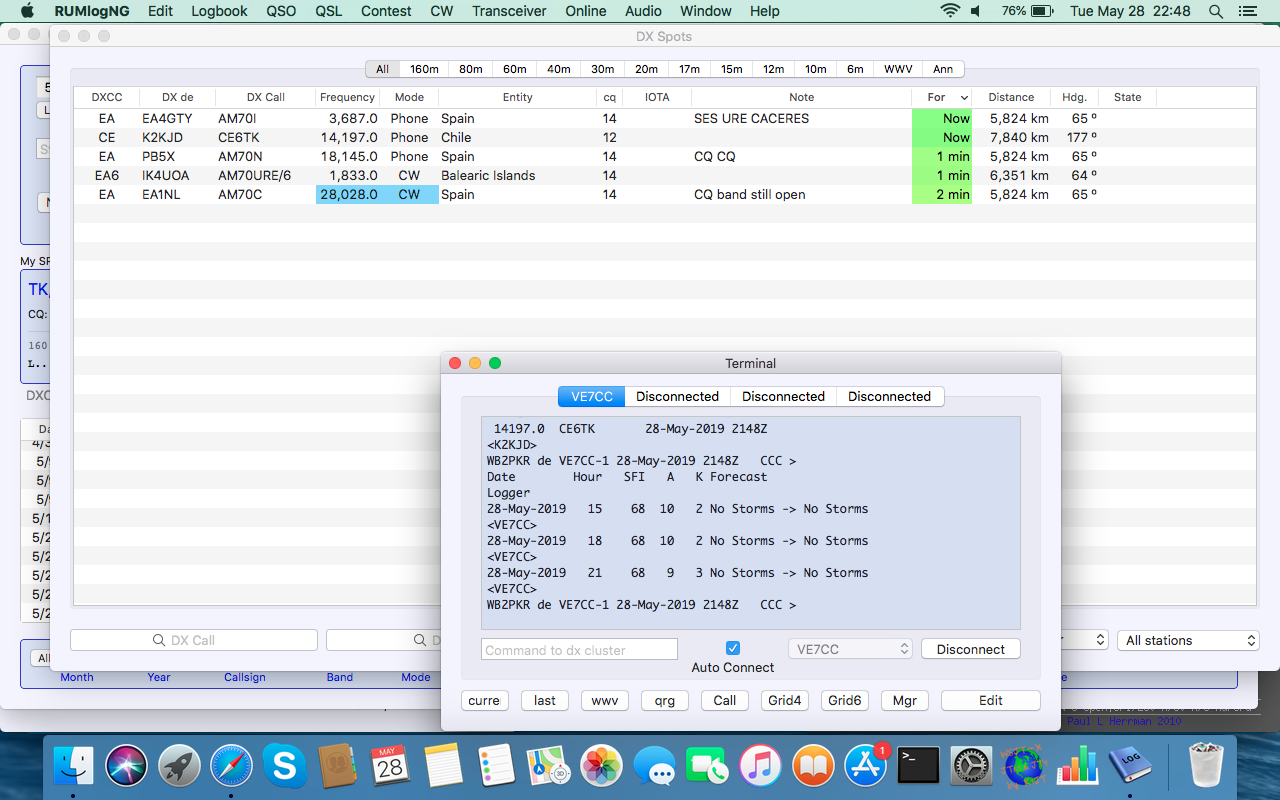The image size is (1280, 800).
Task: Open iBooks app in the dock
Action: 813,767
